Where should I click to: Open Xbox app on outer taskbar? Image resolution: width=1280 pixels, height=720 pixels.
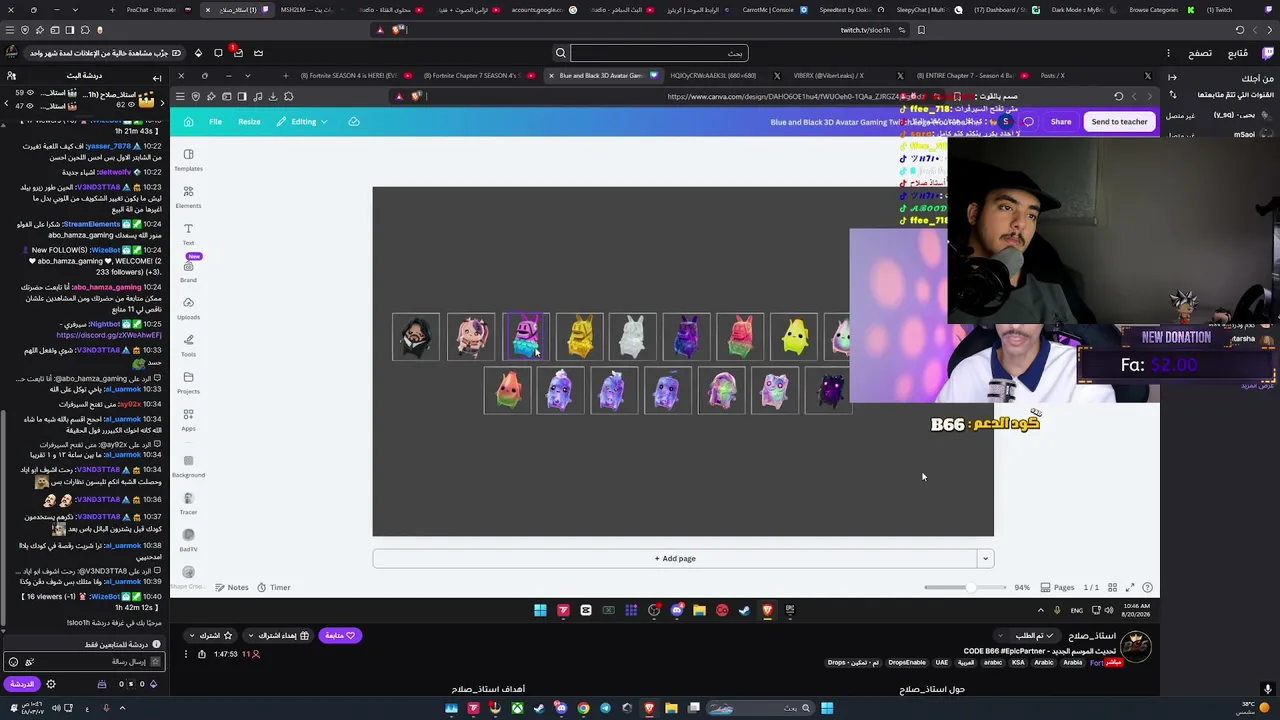[517, 708]
